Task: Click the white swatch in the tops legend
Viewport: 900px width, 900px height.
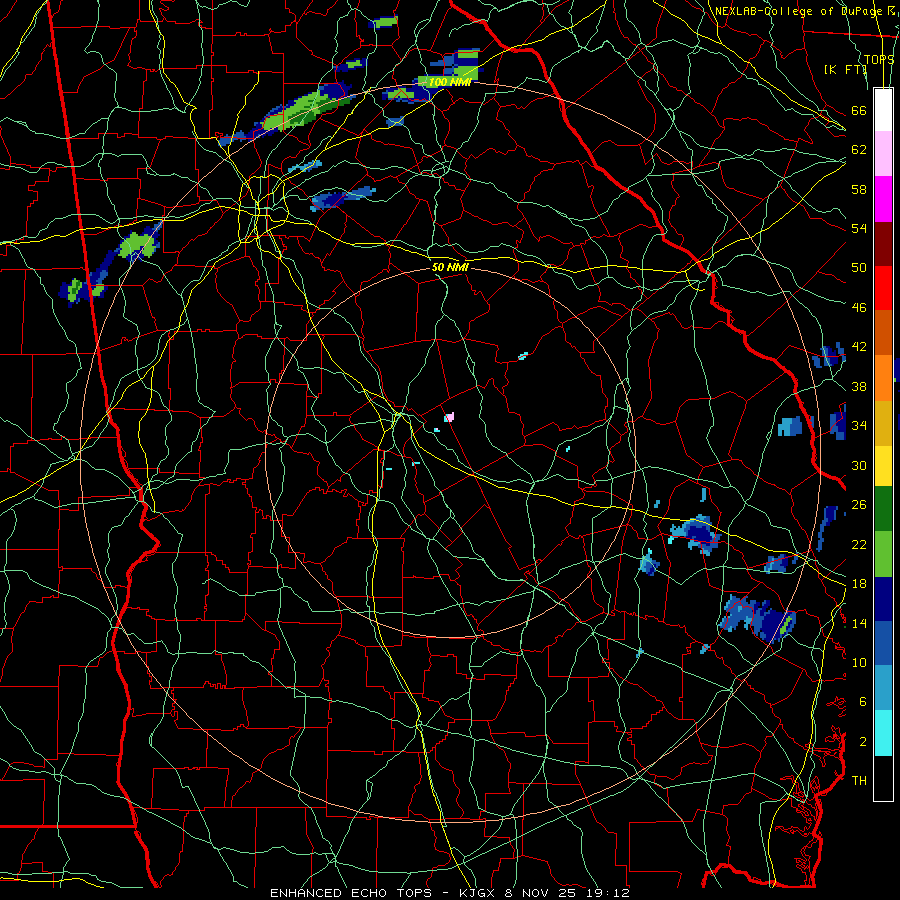Action: click(x=883, y=110)
